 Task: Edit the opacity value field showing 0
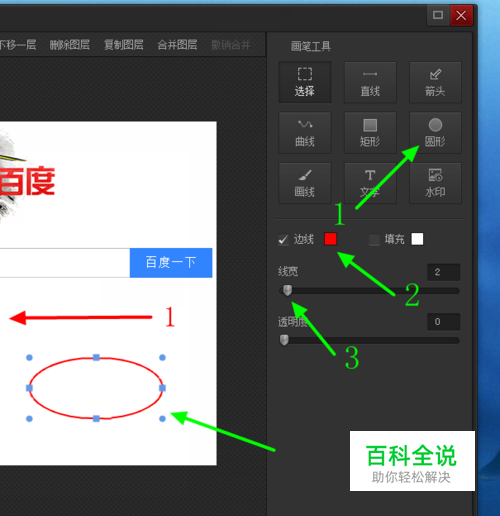(444, 322)
